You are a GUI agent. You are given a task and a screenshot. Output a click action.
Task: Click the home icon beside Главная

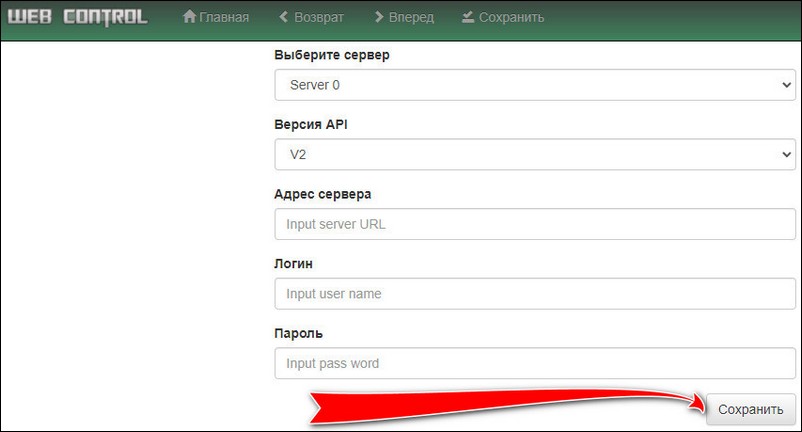189,17
